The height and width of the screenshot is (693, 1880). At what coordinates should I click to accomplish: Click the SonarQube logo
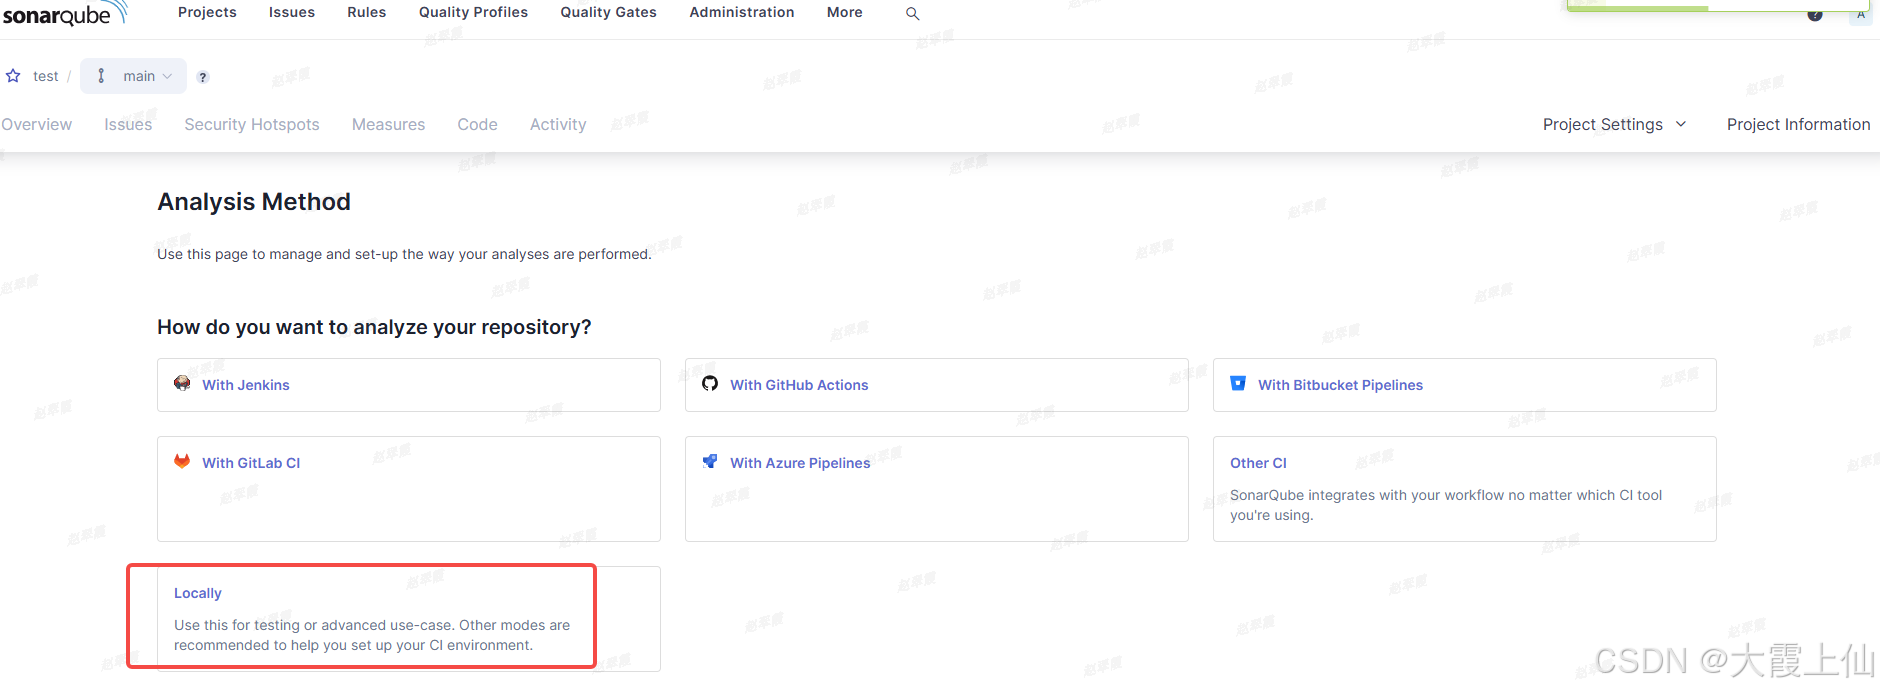(65, 14)
